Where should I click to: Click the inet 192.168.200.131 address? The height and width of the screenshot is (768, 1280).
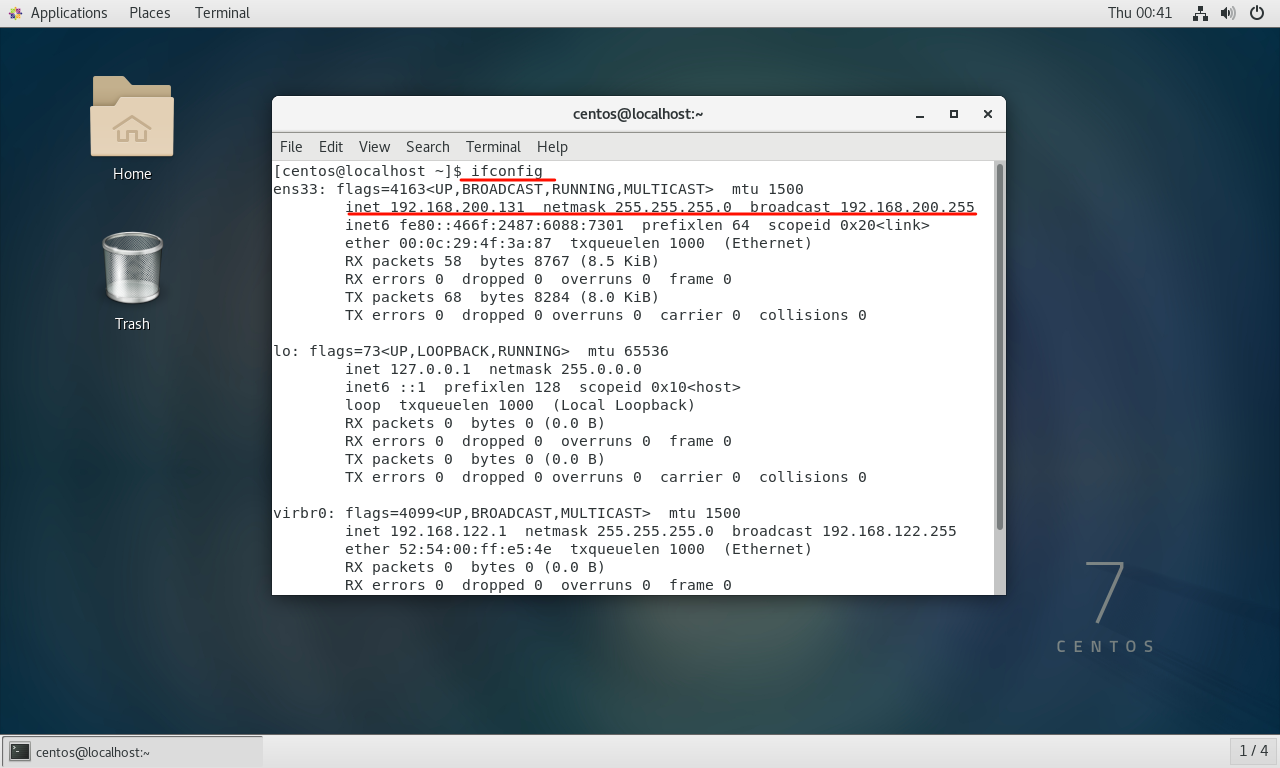coord(435,207)
